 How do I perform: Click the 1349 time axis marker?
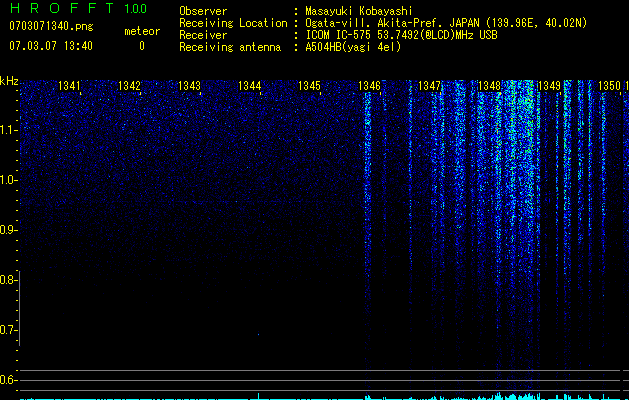(549, 86)
